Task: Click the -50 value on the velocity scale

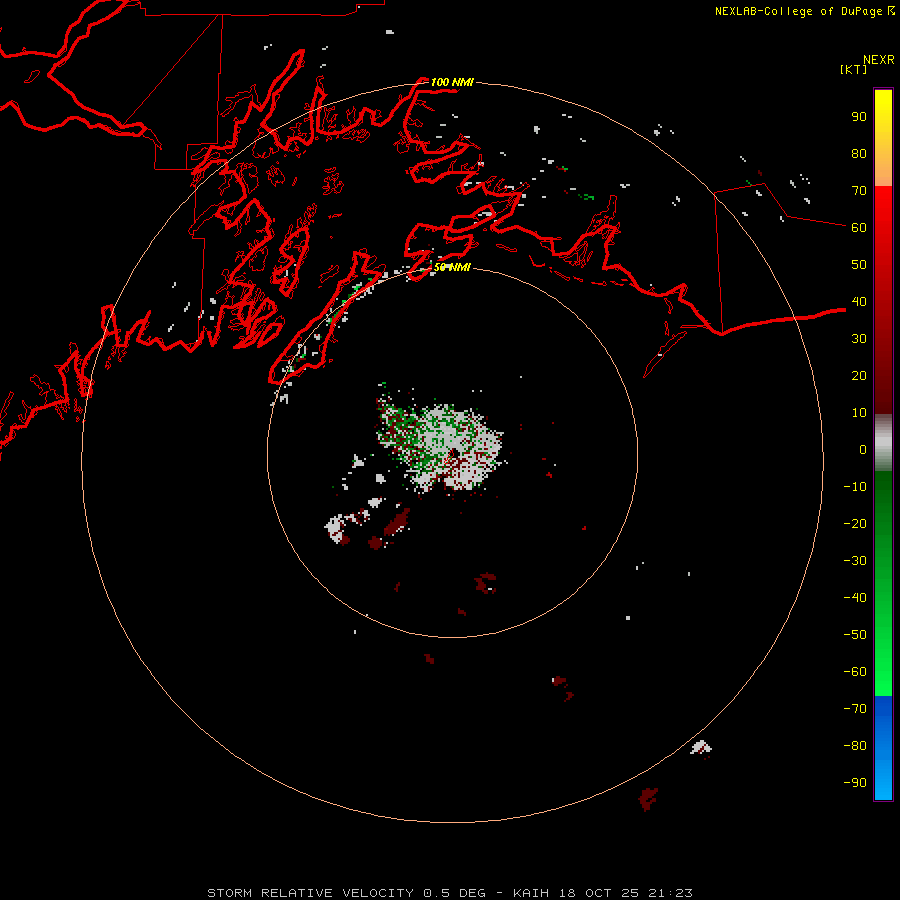Action: [855, 634]
